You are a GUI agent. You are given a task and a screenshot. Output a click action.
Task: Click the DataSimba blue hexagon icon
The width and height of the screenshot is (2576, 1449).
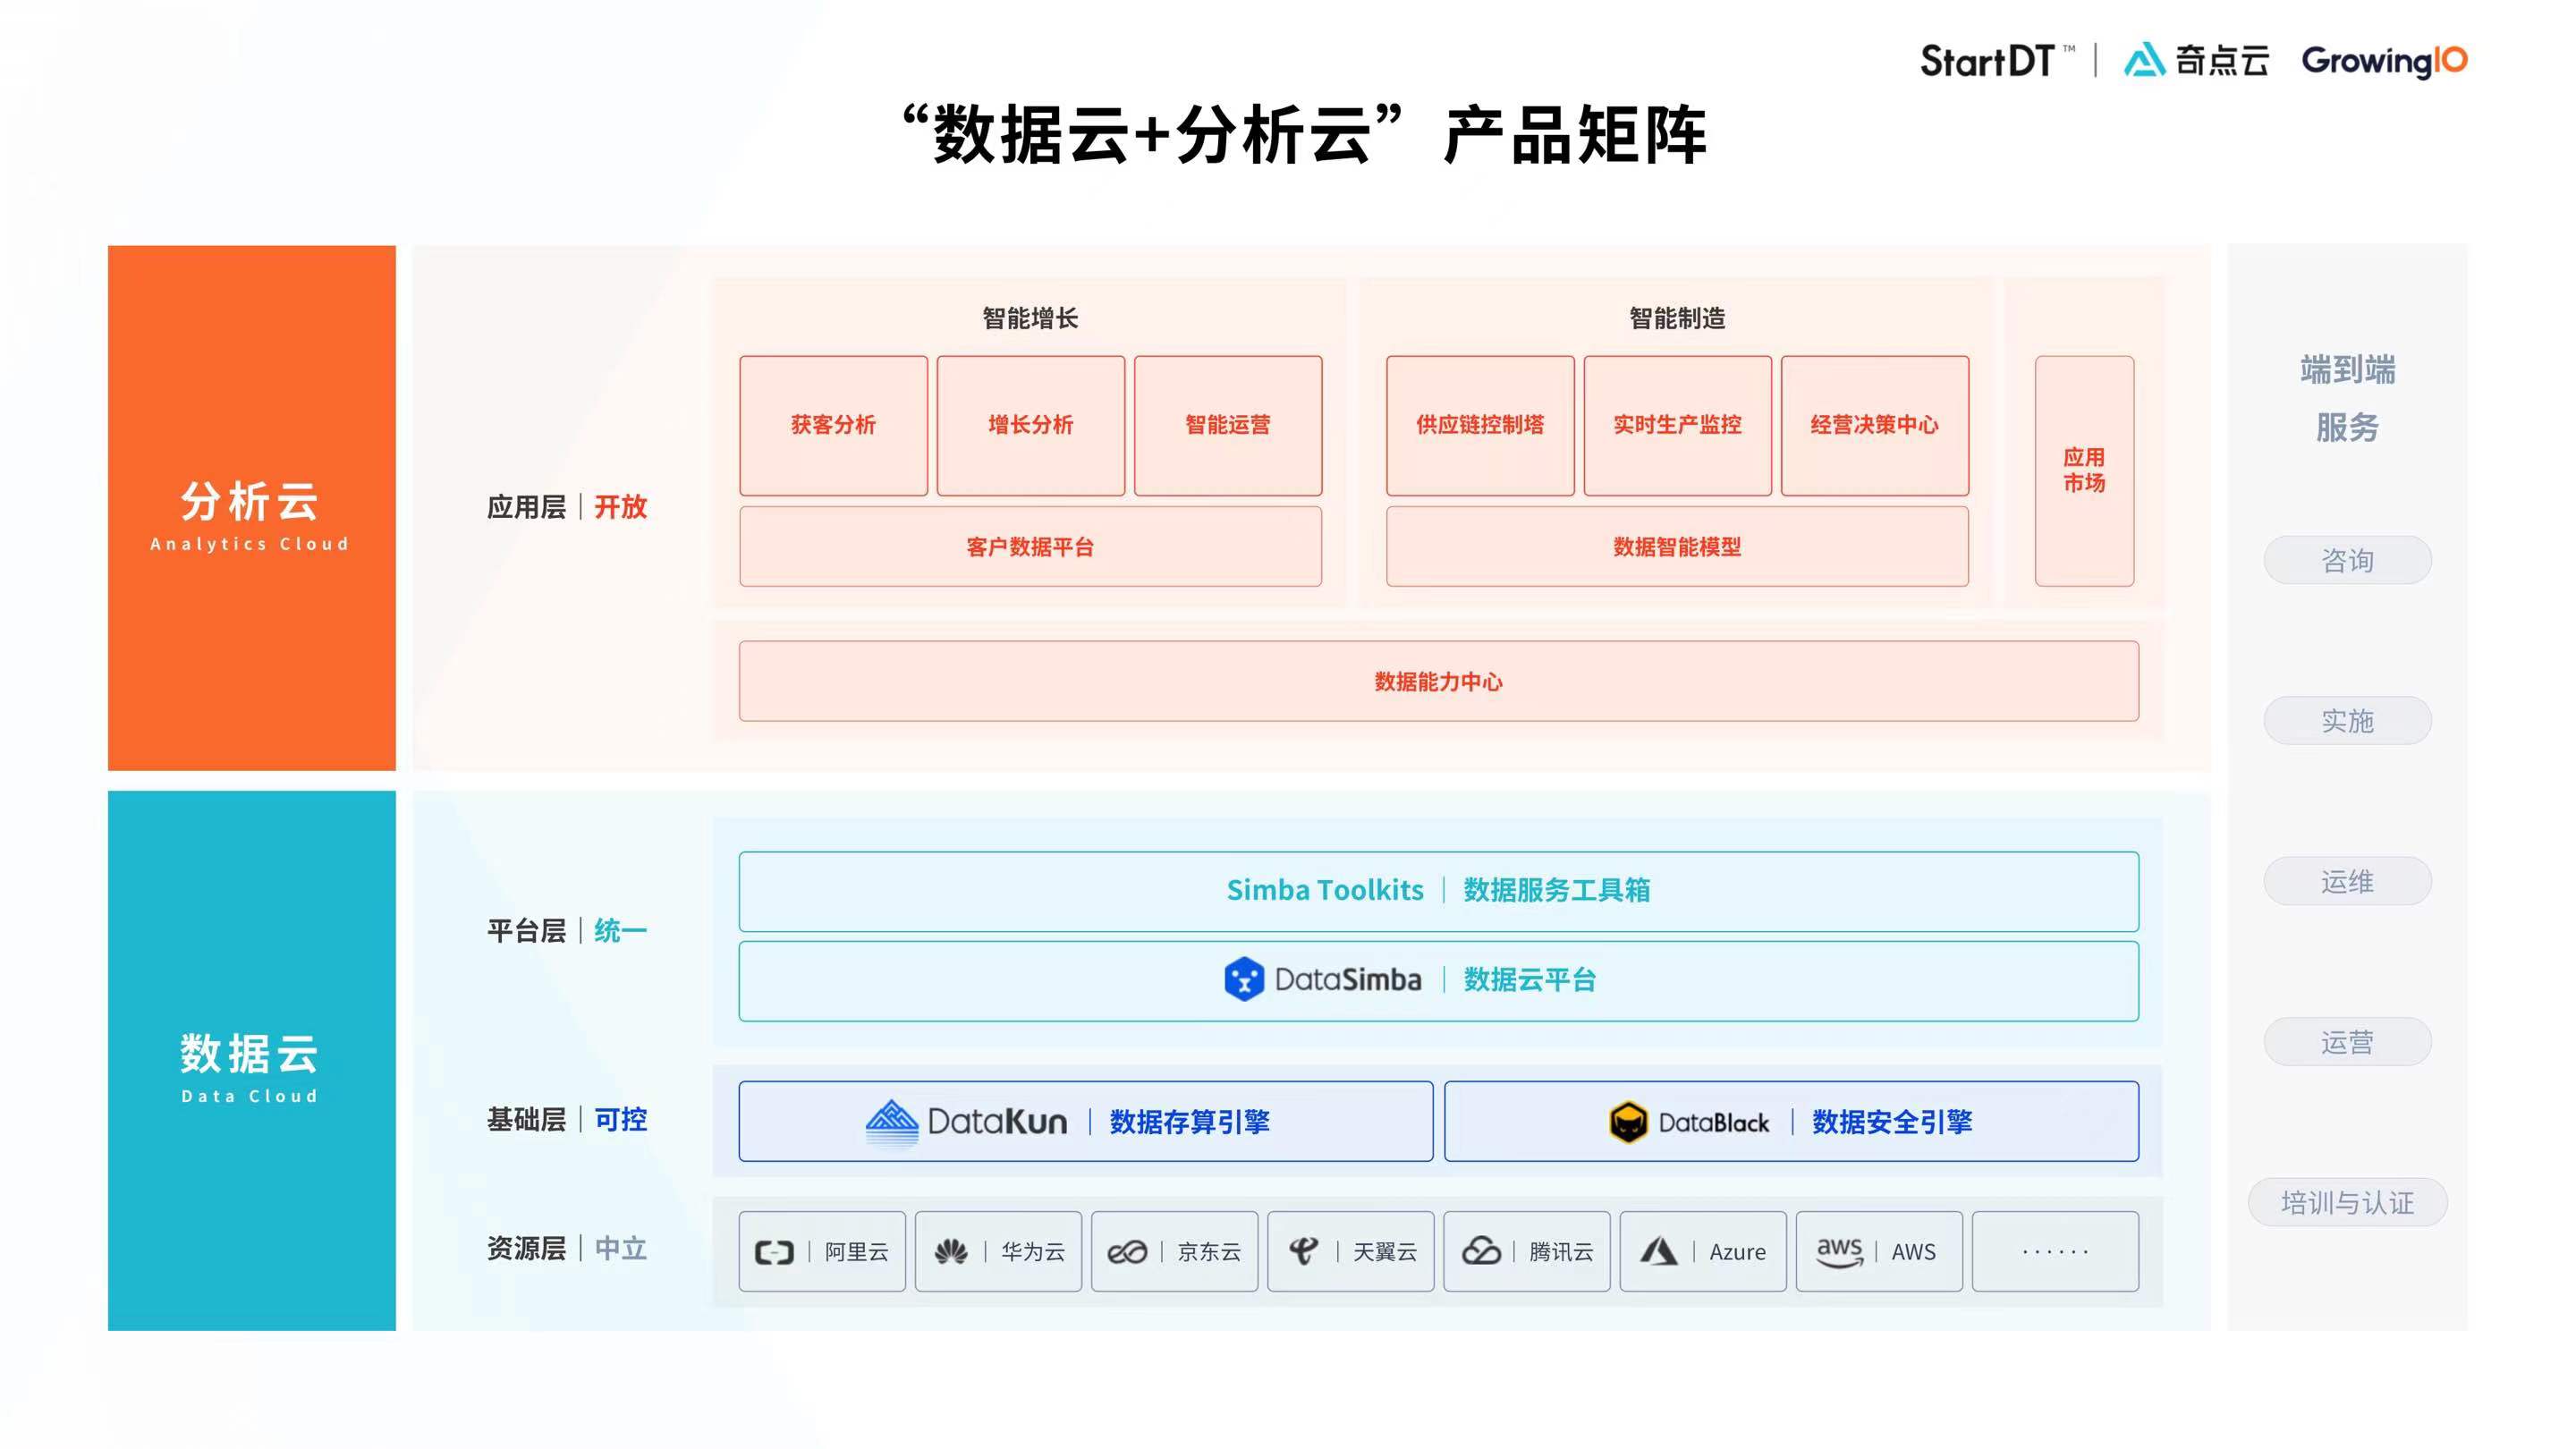coord(1243,979)
